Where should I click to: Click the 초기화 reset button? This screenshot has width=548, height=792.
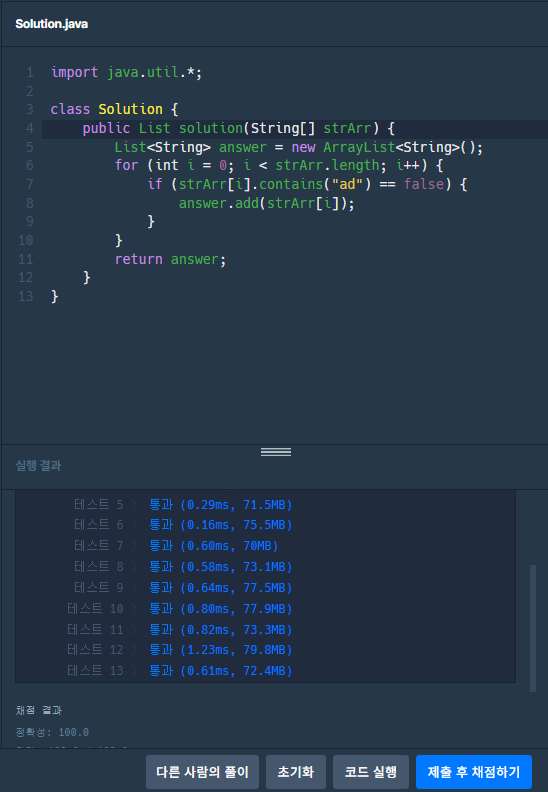296,772
